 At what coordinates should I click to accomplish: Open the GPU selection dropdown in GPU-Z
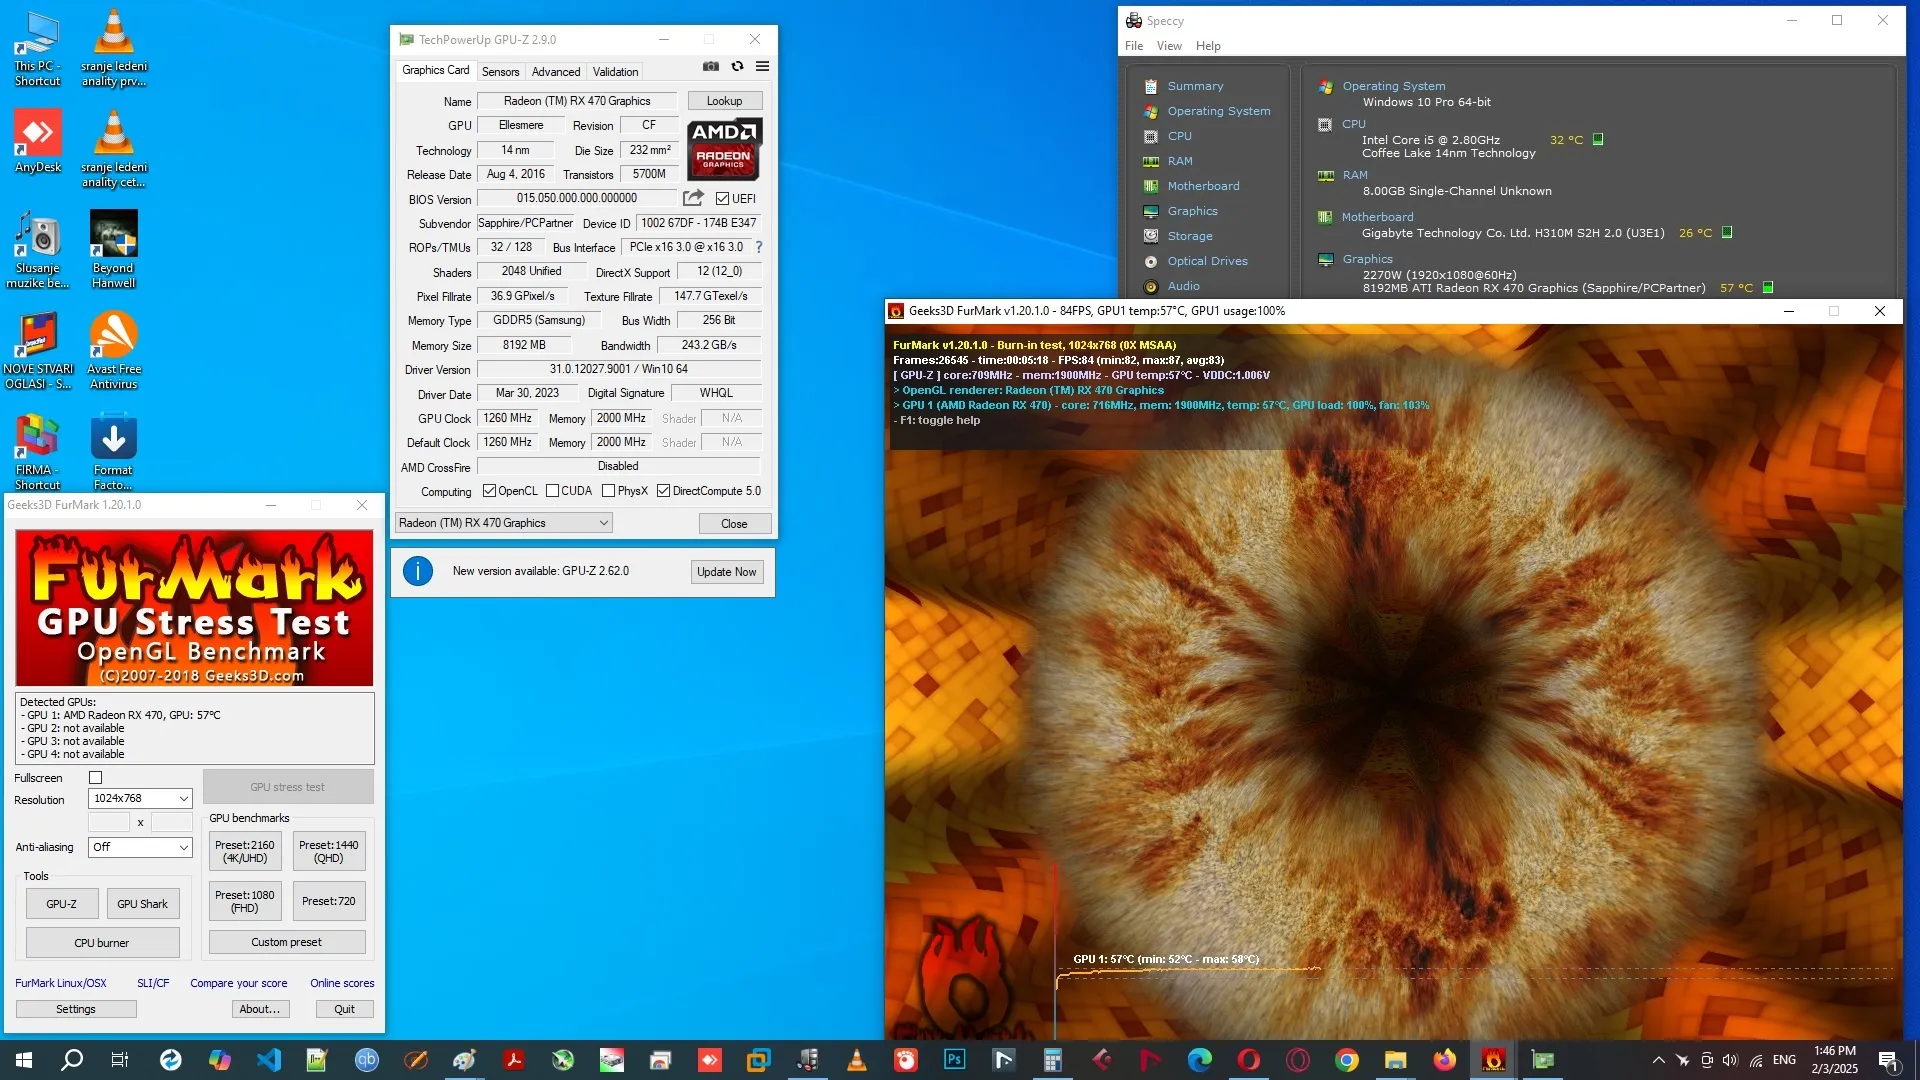(504, 523)
